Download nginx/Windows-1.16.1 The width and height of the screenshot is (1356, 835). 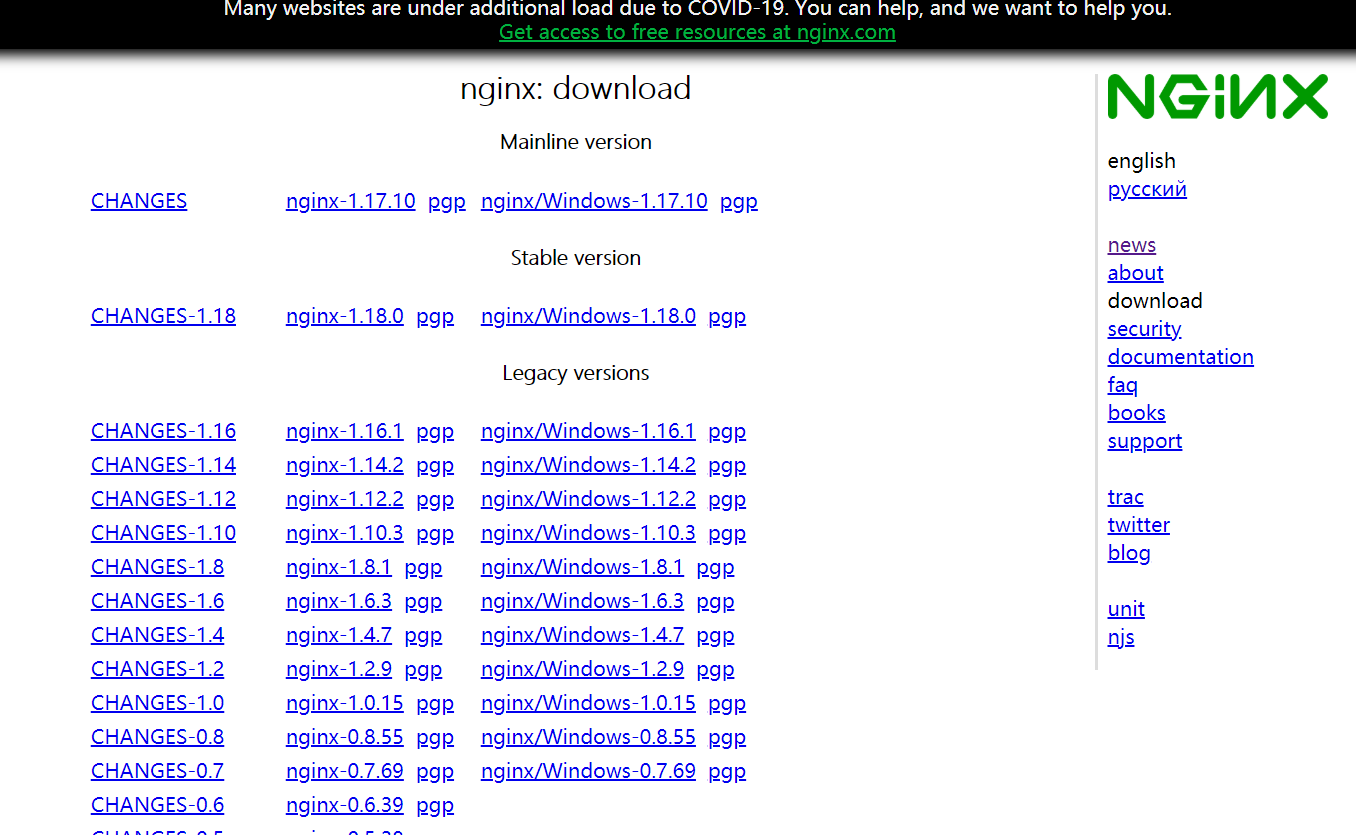click(x=588, y=431)
